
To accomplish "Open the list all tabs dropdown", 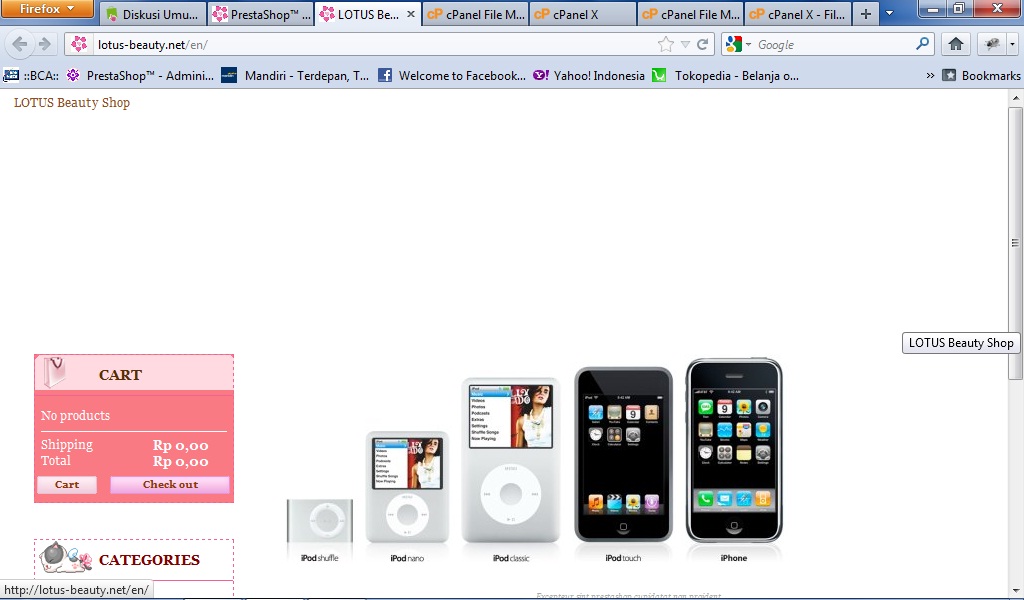I will 889,14.
